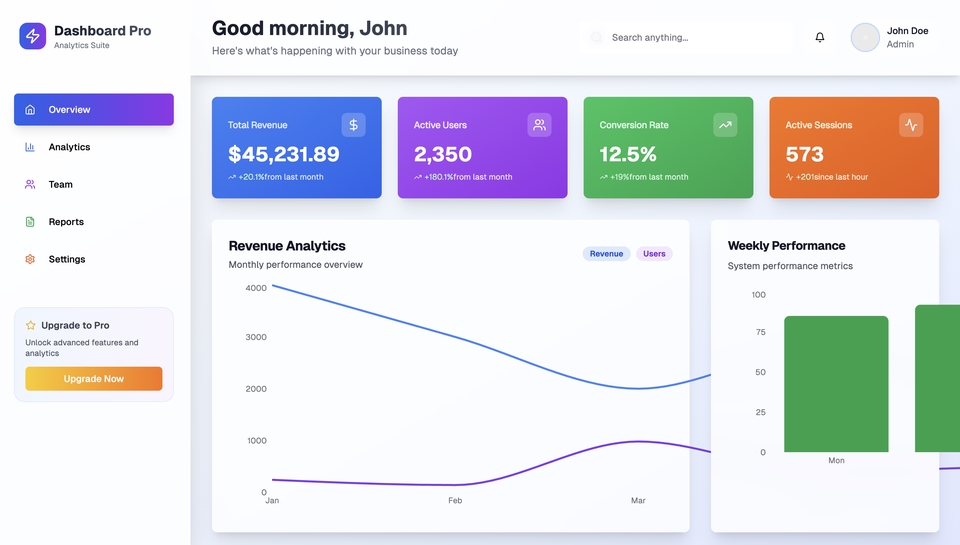Click the trending arrow icon on Conversion Rate
Image resolution: width=960 pixels, height=545 pixels.
725,125
